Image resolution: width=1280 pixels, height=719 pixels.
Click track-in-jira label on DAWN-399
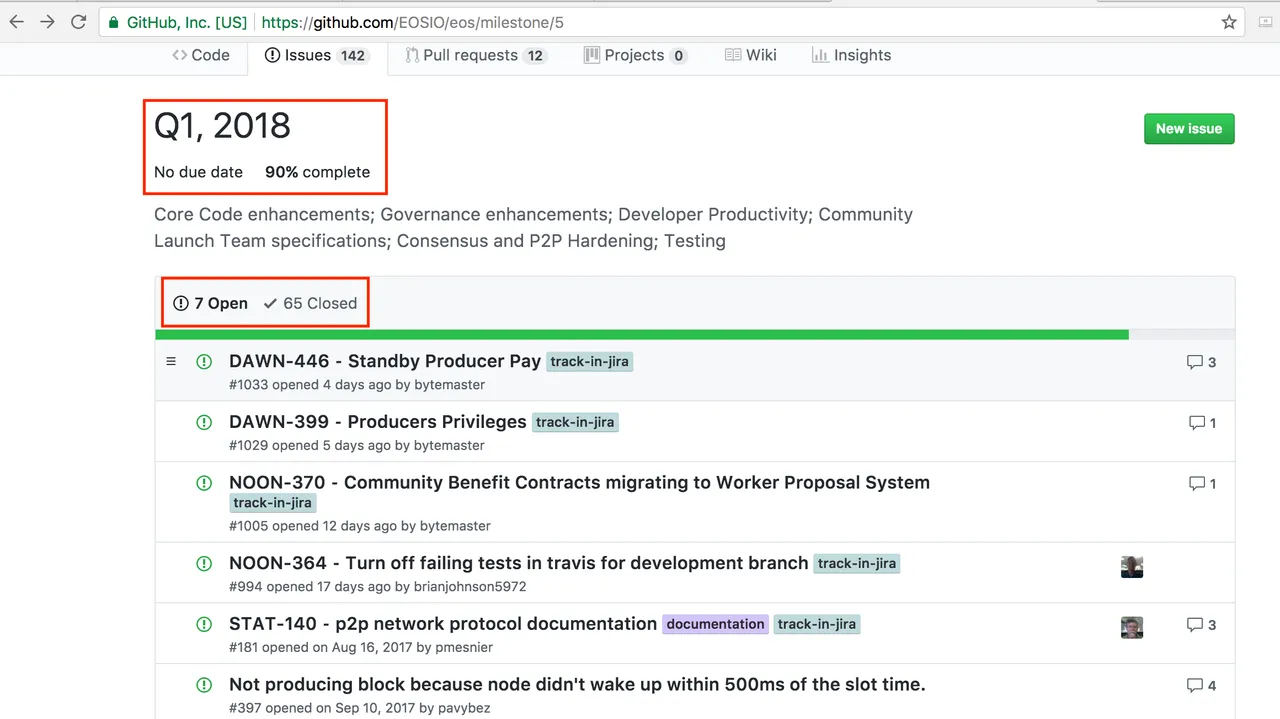click(575, 423)
